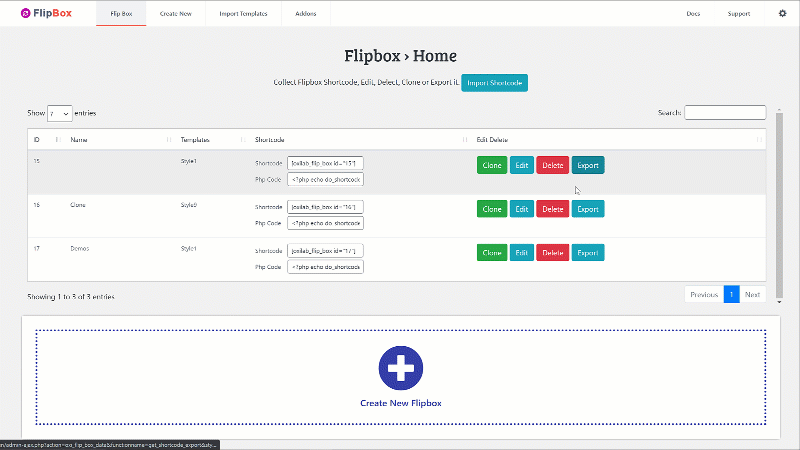Delete the flipbox with ID 15
This screenshot has height=450, width=800.
pyautogui.click(x=553, y=165)
